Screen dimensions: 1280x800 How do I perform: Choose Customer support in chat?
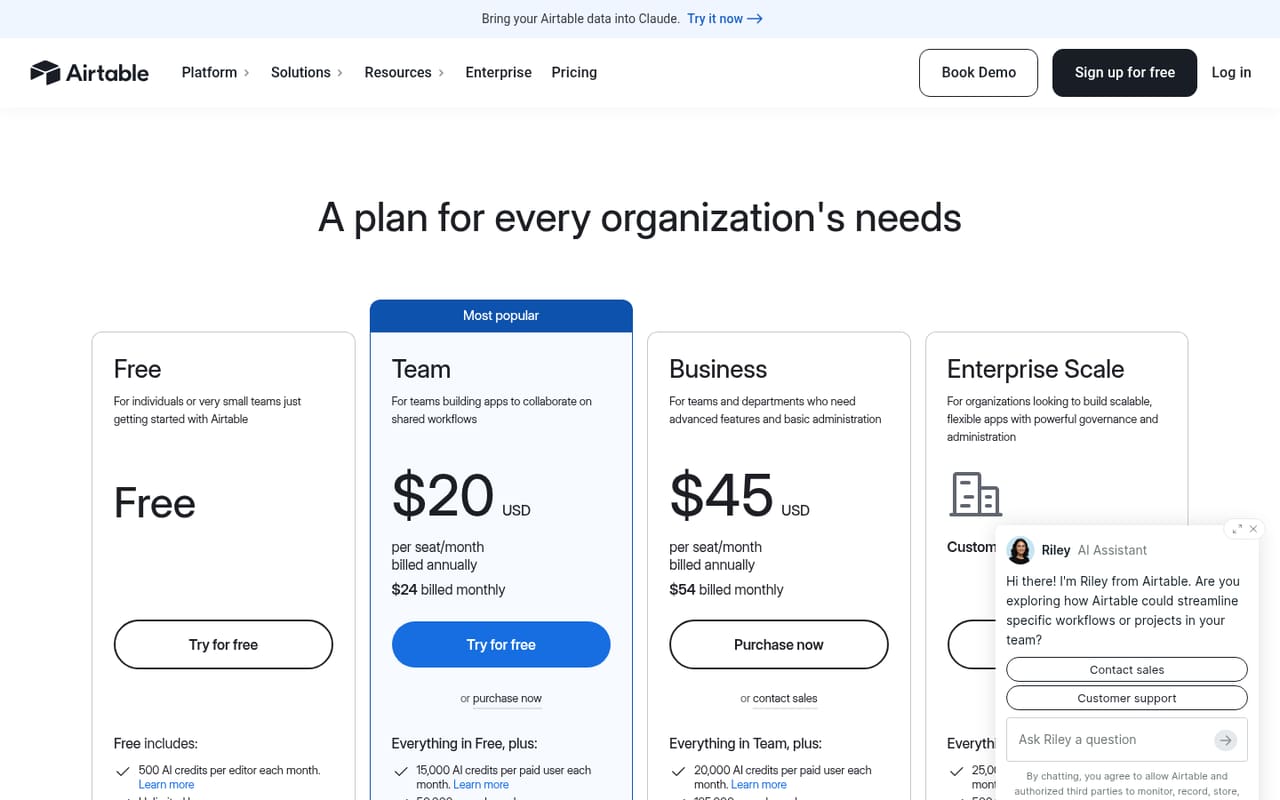1127,698
